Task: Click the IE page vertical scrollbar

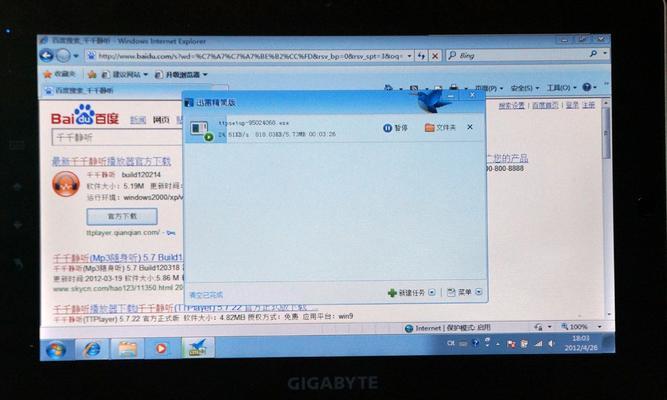Action: click(x=606, y=209)
